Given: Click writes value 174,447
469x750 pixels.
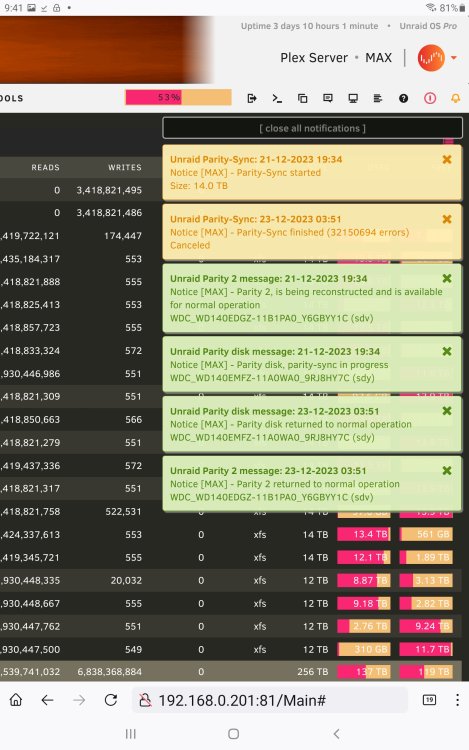Looking at the screenshot, I should coord(123,235).
